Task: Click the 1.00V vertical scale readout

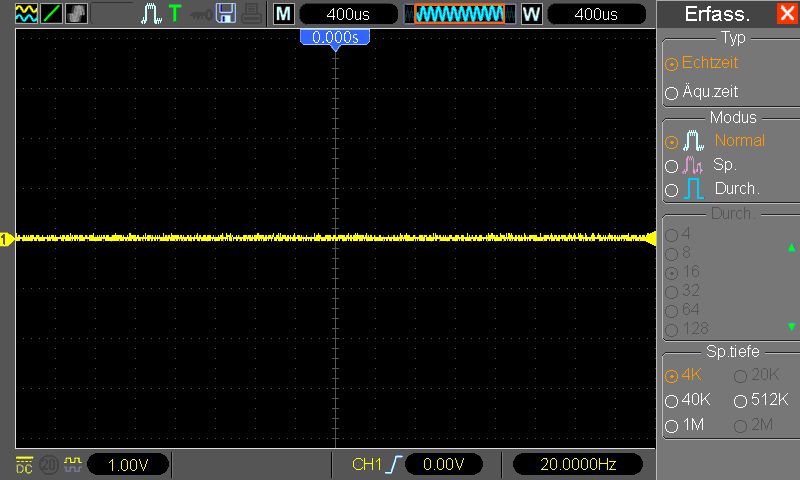Action: tap(127, 464)
